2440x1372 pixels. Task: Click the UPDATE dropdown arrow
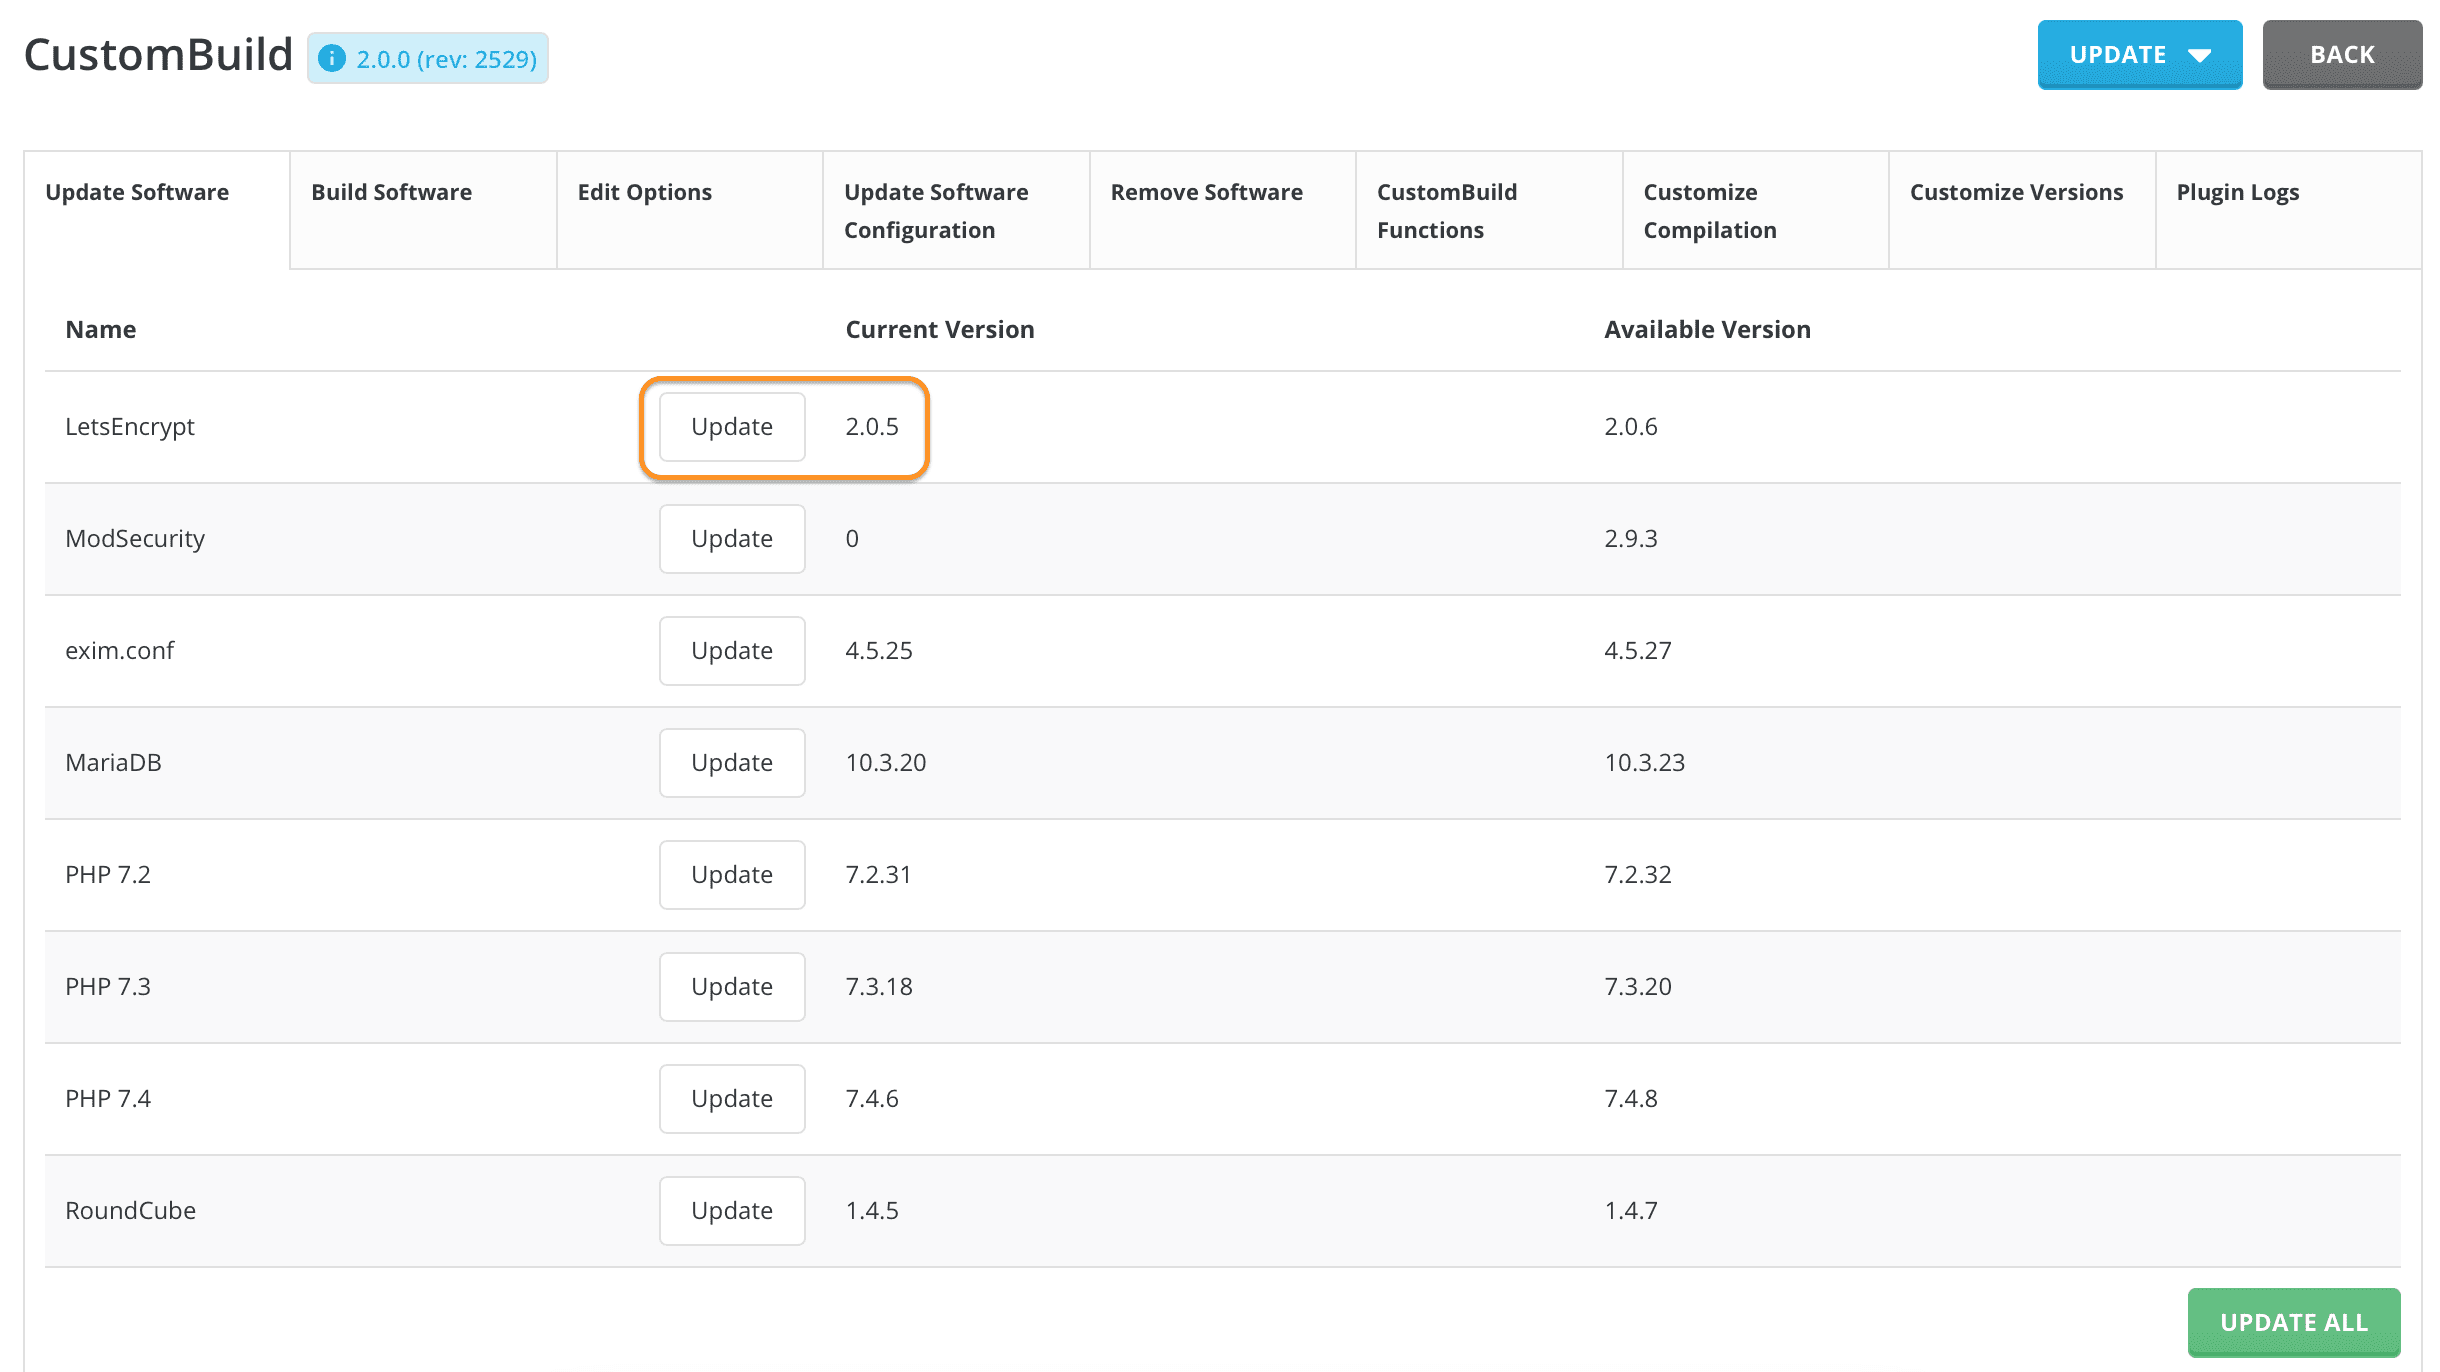2197,55
